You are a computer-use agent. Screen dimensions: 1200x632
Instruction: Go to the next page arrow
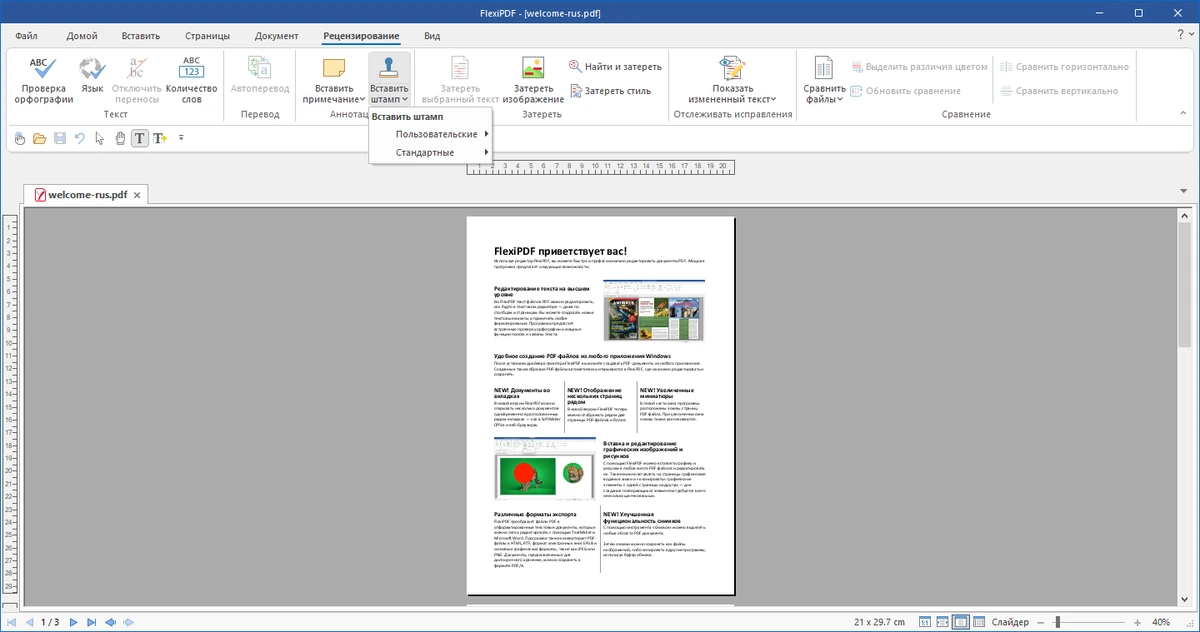pyautogui.click(x=72, y=622)
